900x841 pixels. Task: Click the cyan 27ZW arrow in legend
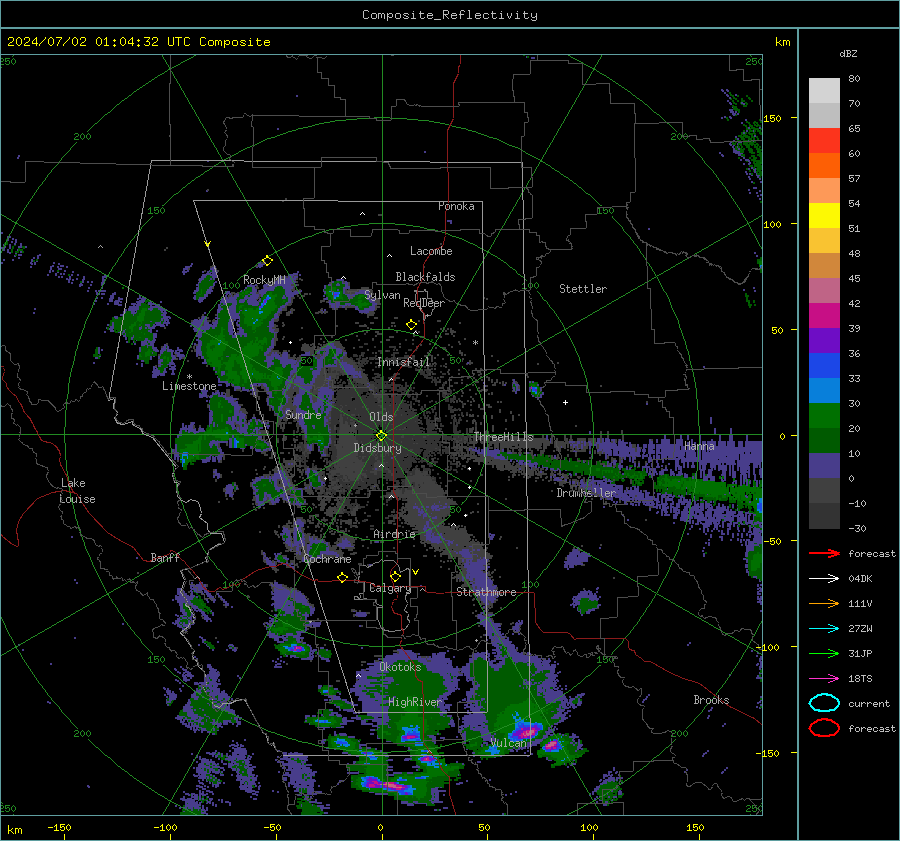tap(824, 629)
